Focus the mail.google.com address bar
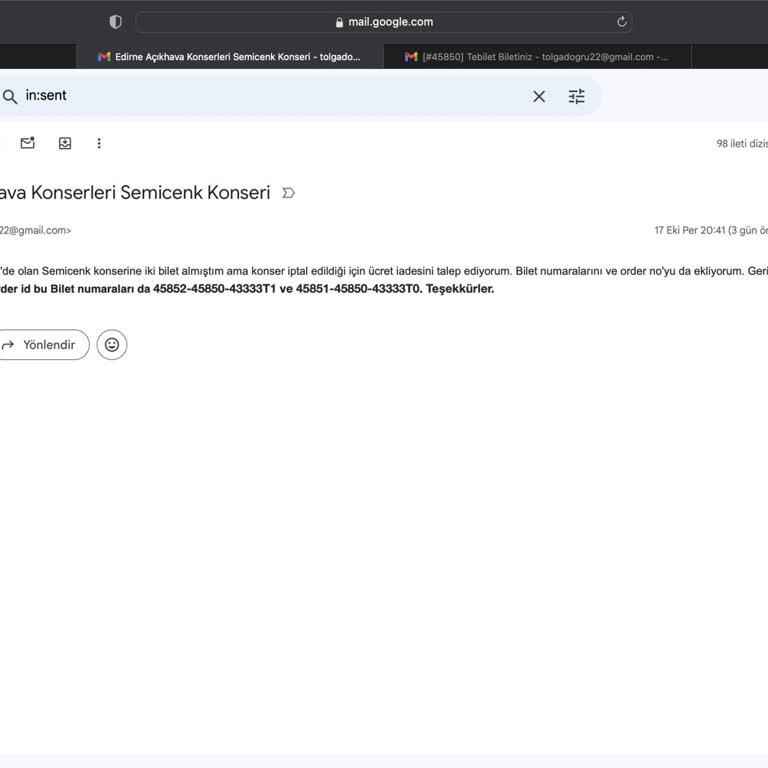This screenshot has height=768, width=768. click(x=390, y=22)
